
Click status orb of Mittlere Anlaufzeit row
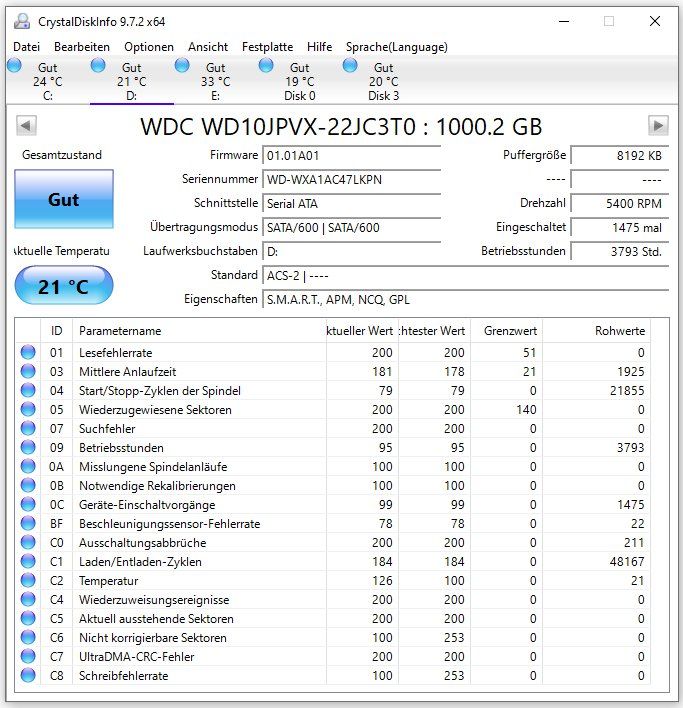(28, 371)
